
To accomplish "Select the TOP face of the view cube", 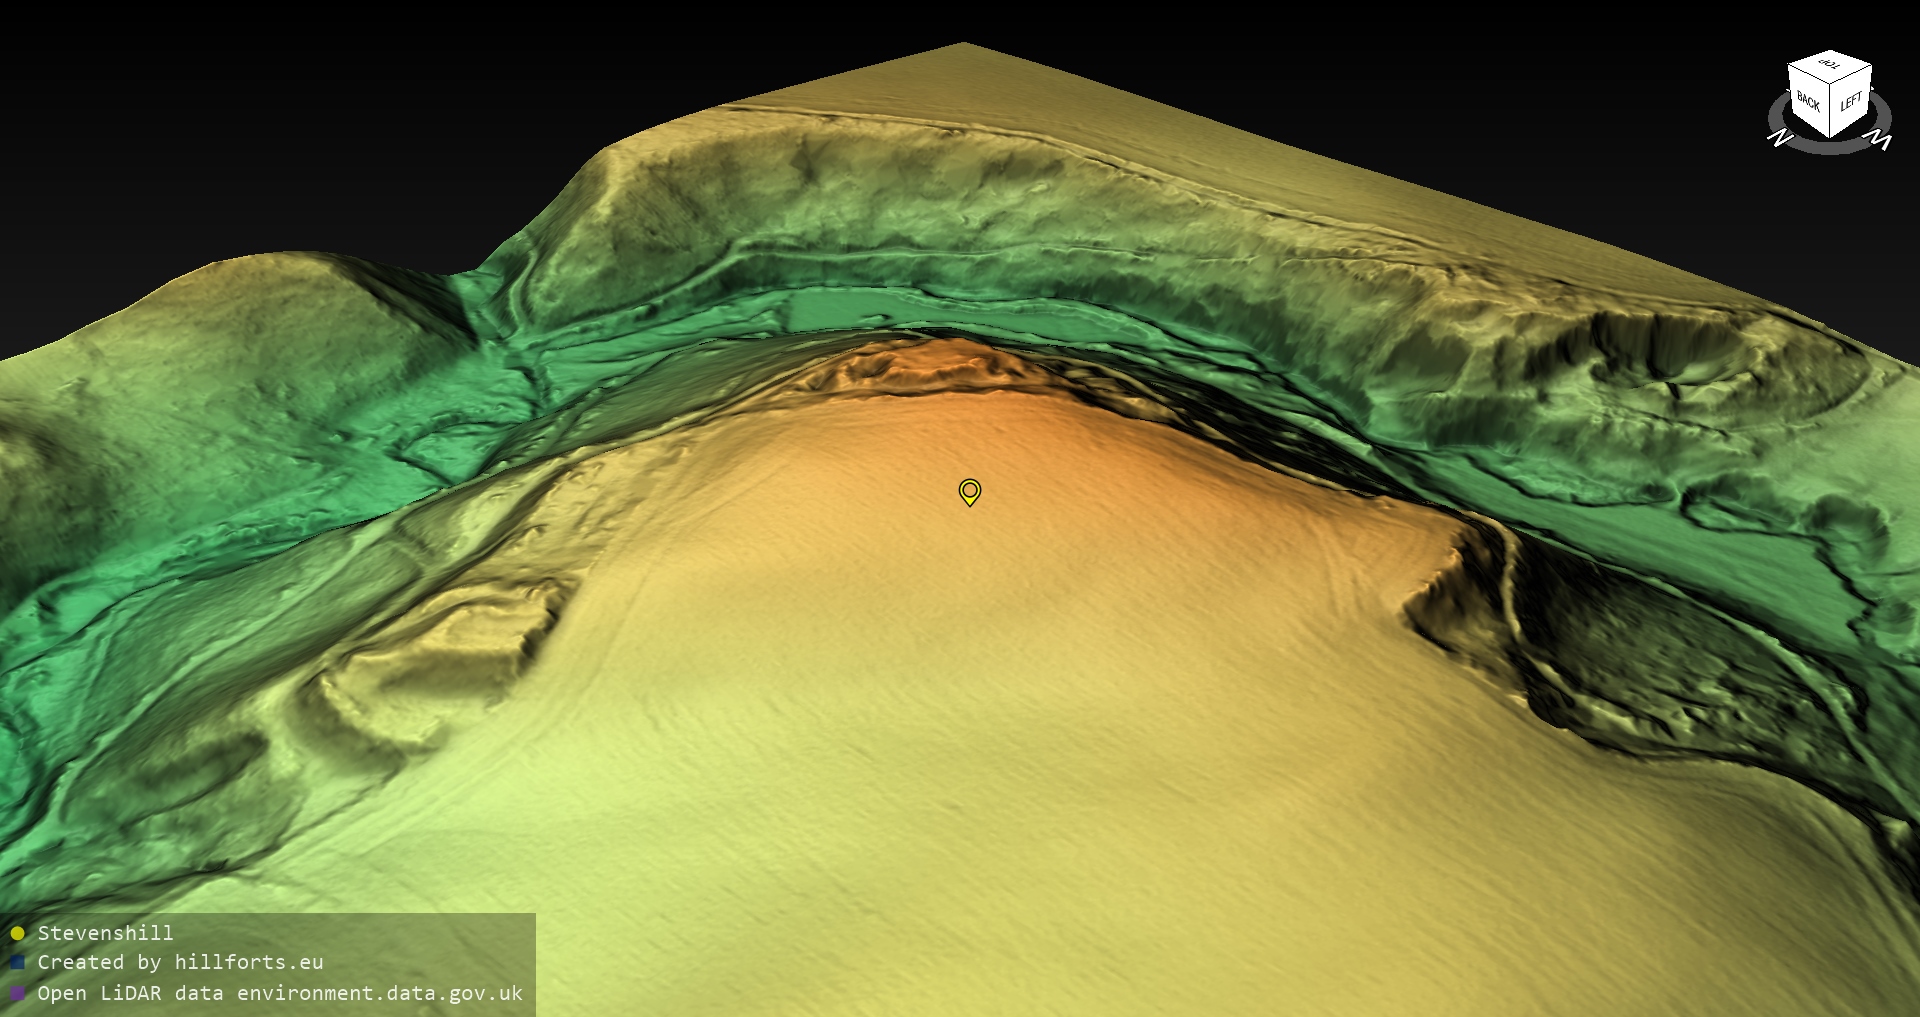I will [x=1830, y=66].
